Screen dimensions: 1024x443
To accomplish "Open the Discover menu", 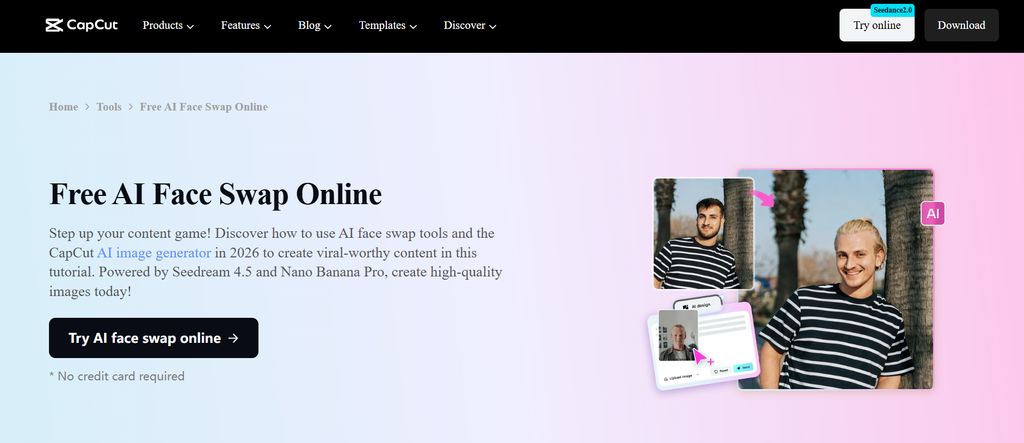I will click(x=470, y=26).
